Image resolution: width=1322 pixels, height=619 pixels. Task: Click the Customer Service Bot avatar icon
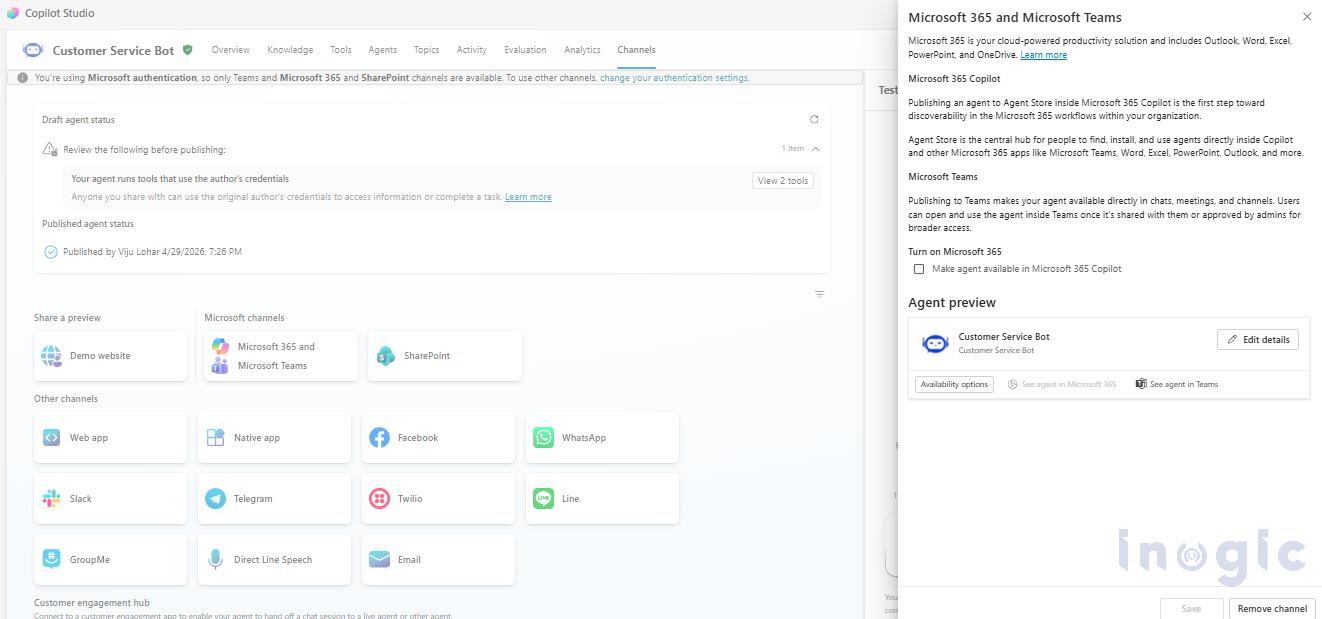(33, 50)
